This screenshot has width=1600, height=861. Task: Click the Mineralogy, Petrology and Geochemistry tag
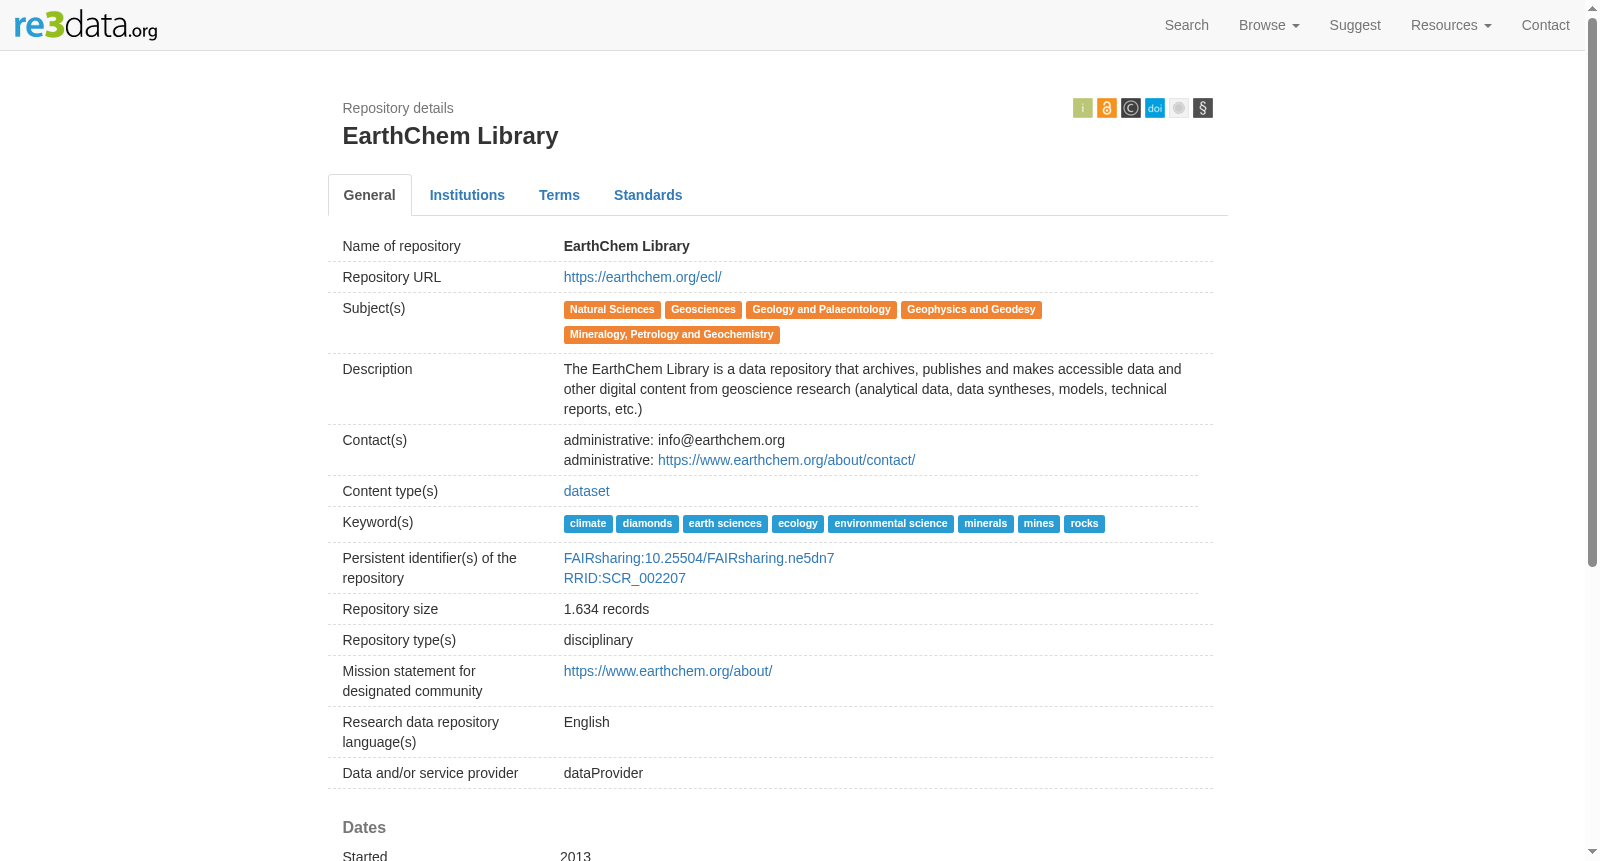point(672,335)
